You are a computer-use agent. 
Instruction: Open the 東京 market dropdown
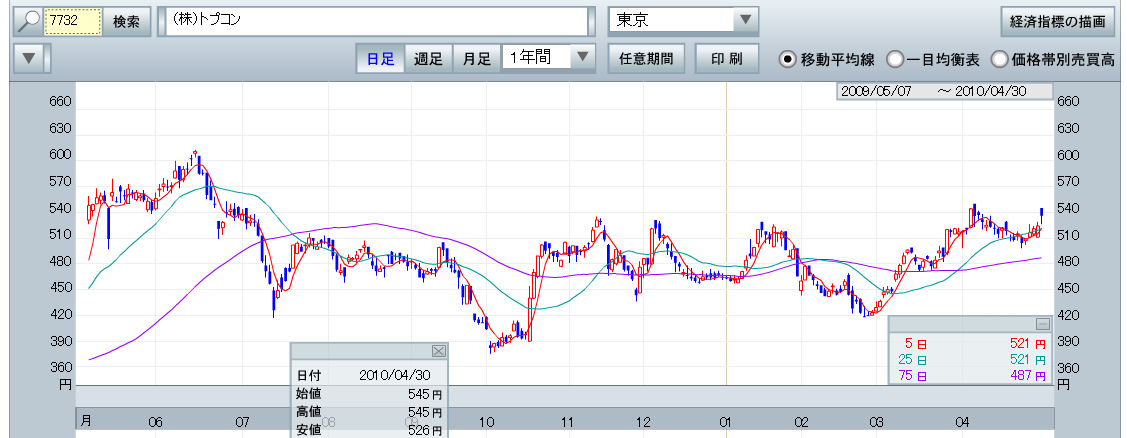[745, 21]
